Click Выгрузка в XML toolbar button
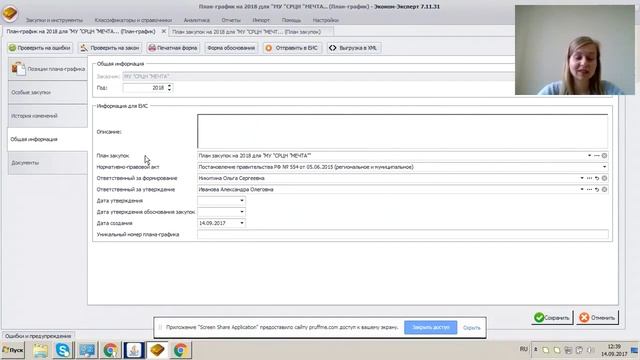Viewport: 640px width, 360px height. [x=353, y=48]
